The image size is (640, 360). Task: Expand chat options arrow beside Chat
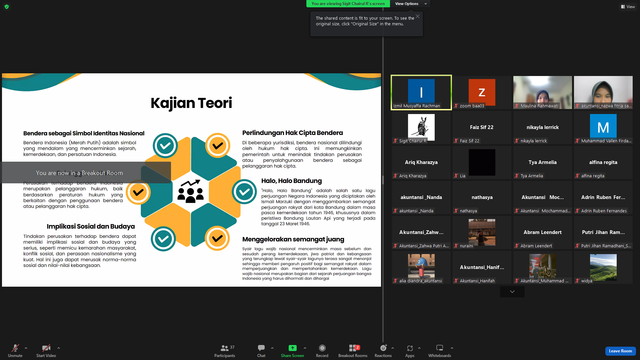(272, 348)
